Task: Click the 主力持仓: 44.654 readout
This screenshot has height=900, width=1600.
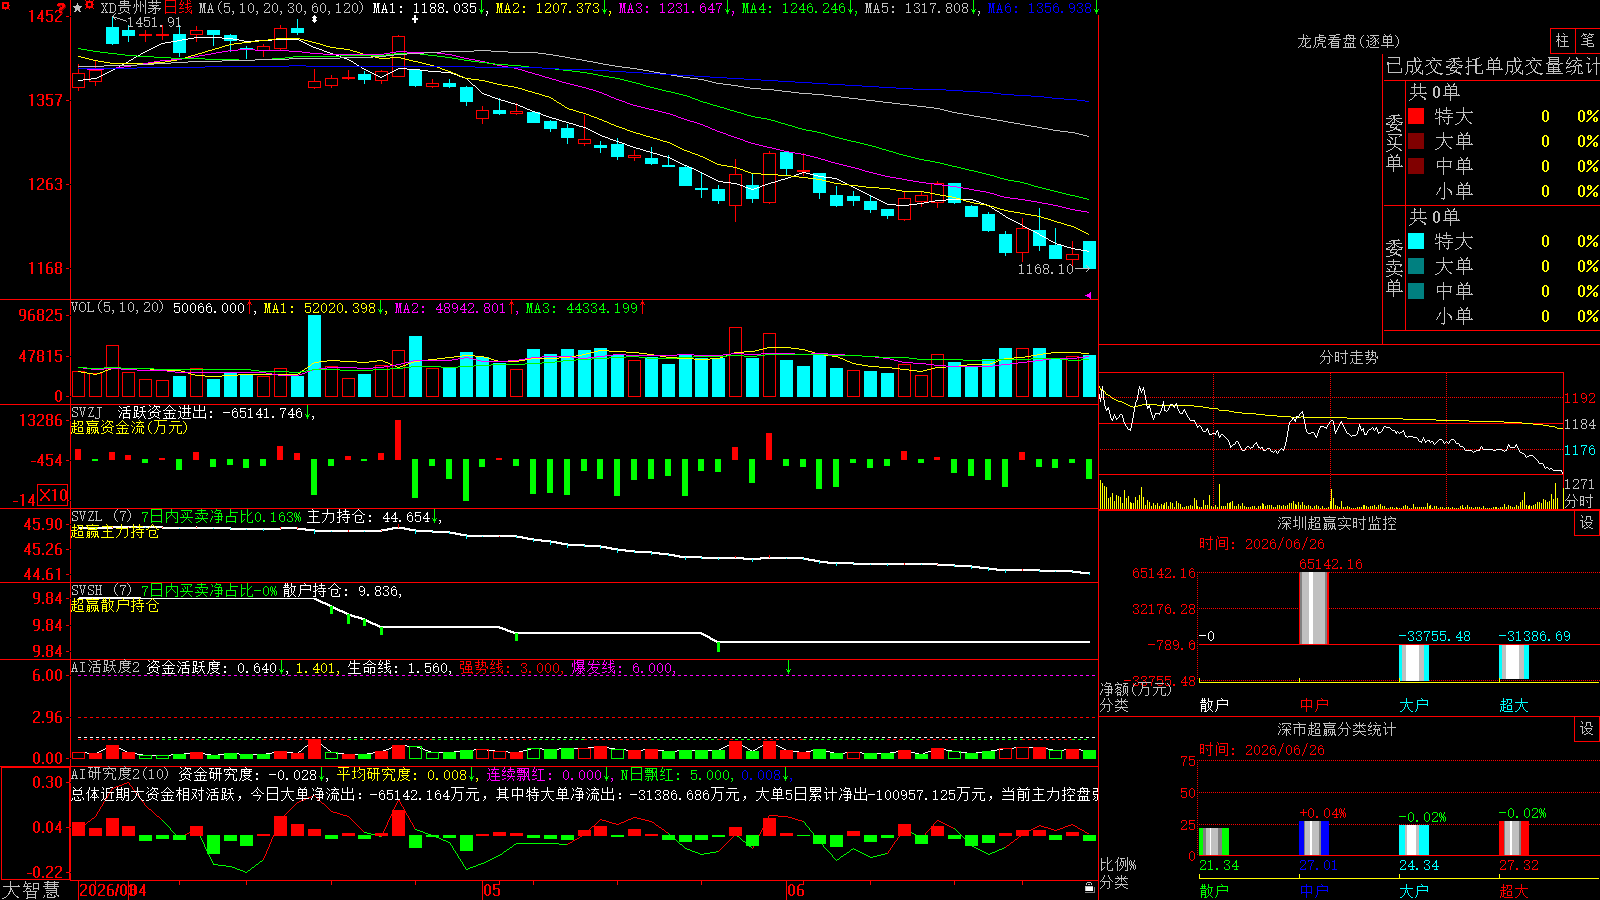Action: [368, 517]
